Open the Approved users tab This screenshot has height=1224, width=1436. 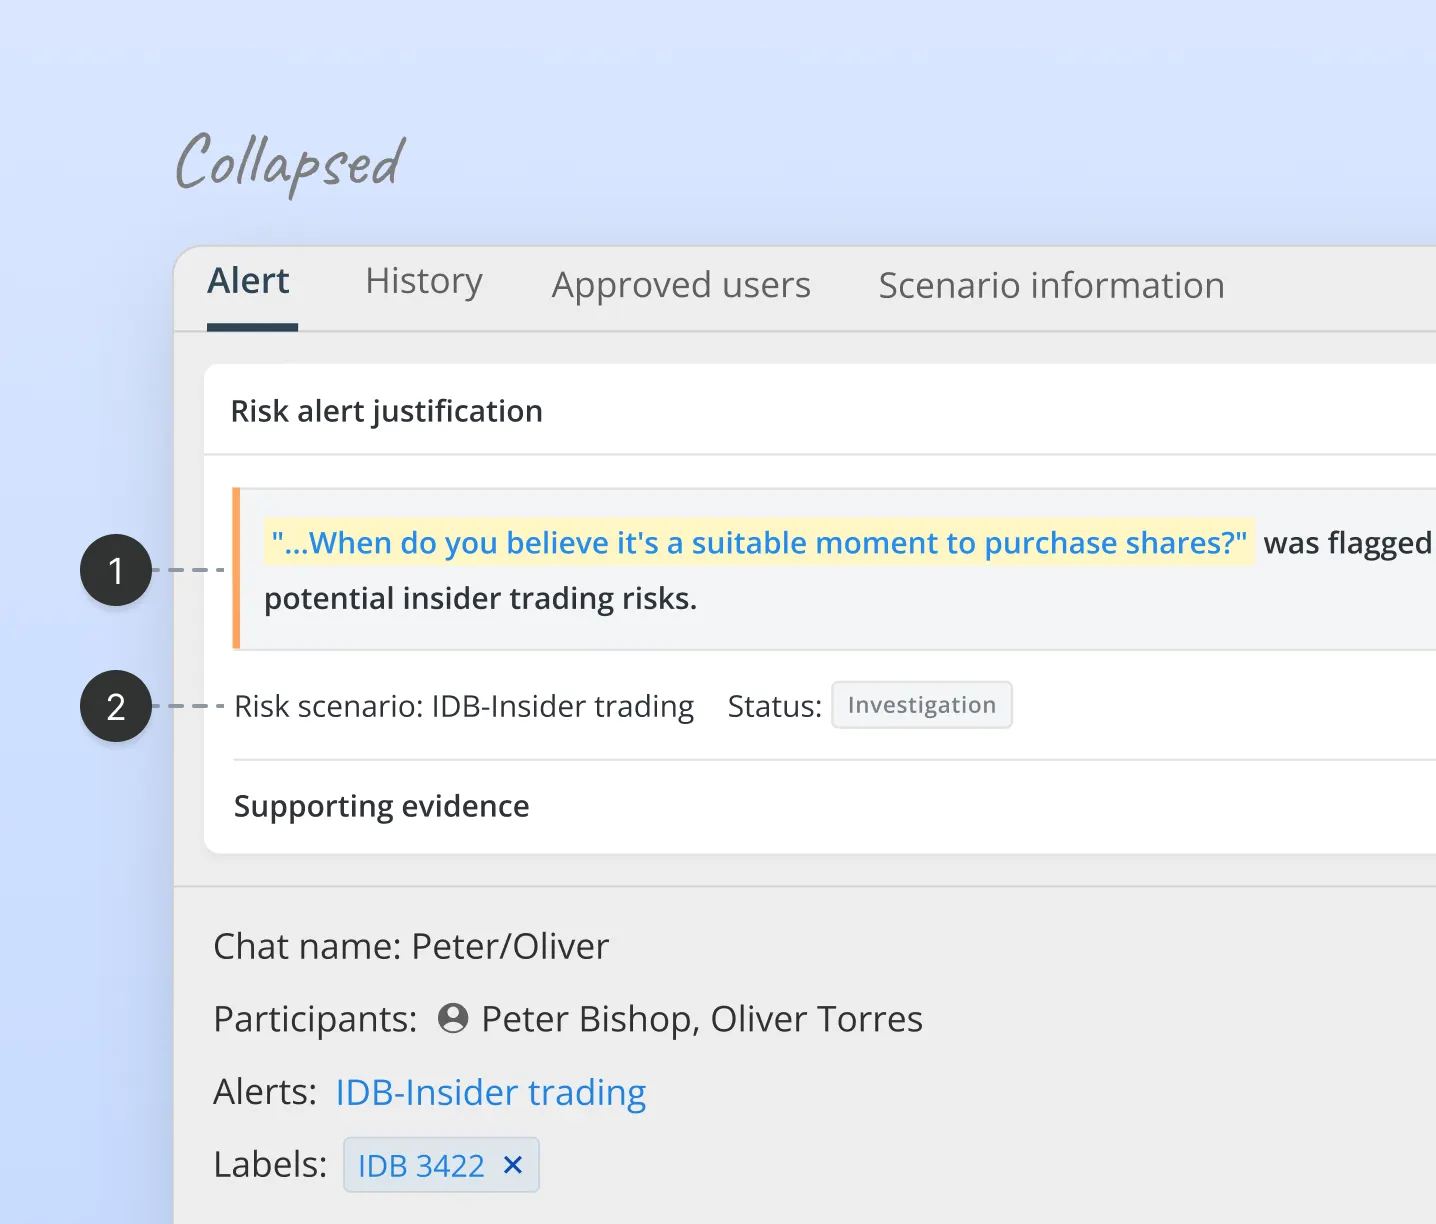(680, 285)
